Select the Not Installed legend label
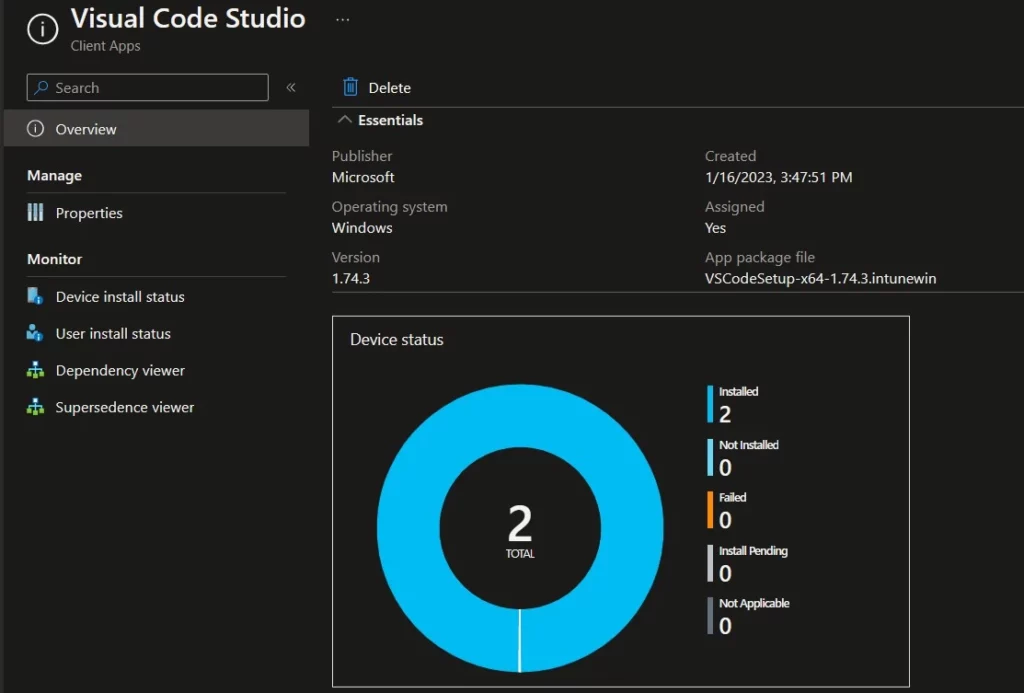 click(749, 445)
